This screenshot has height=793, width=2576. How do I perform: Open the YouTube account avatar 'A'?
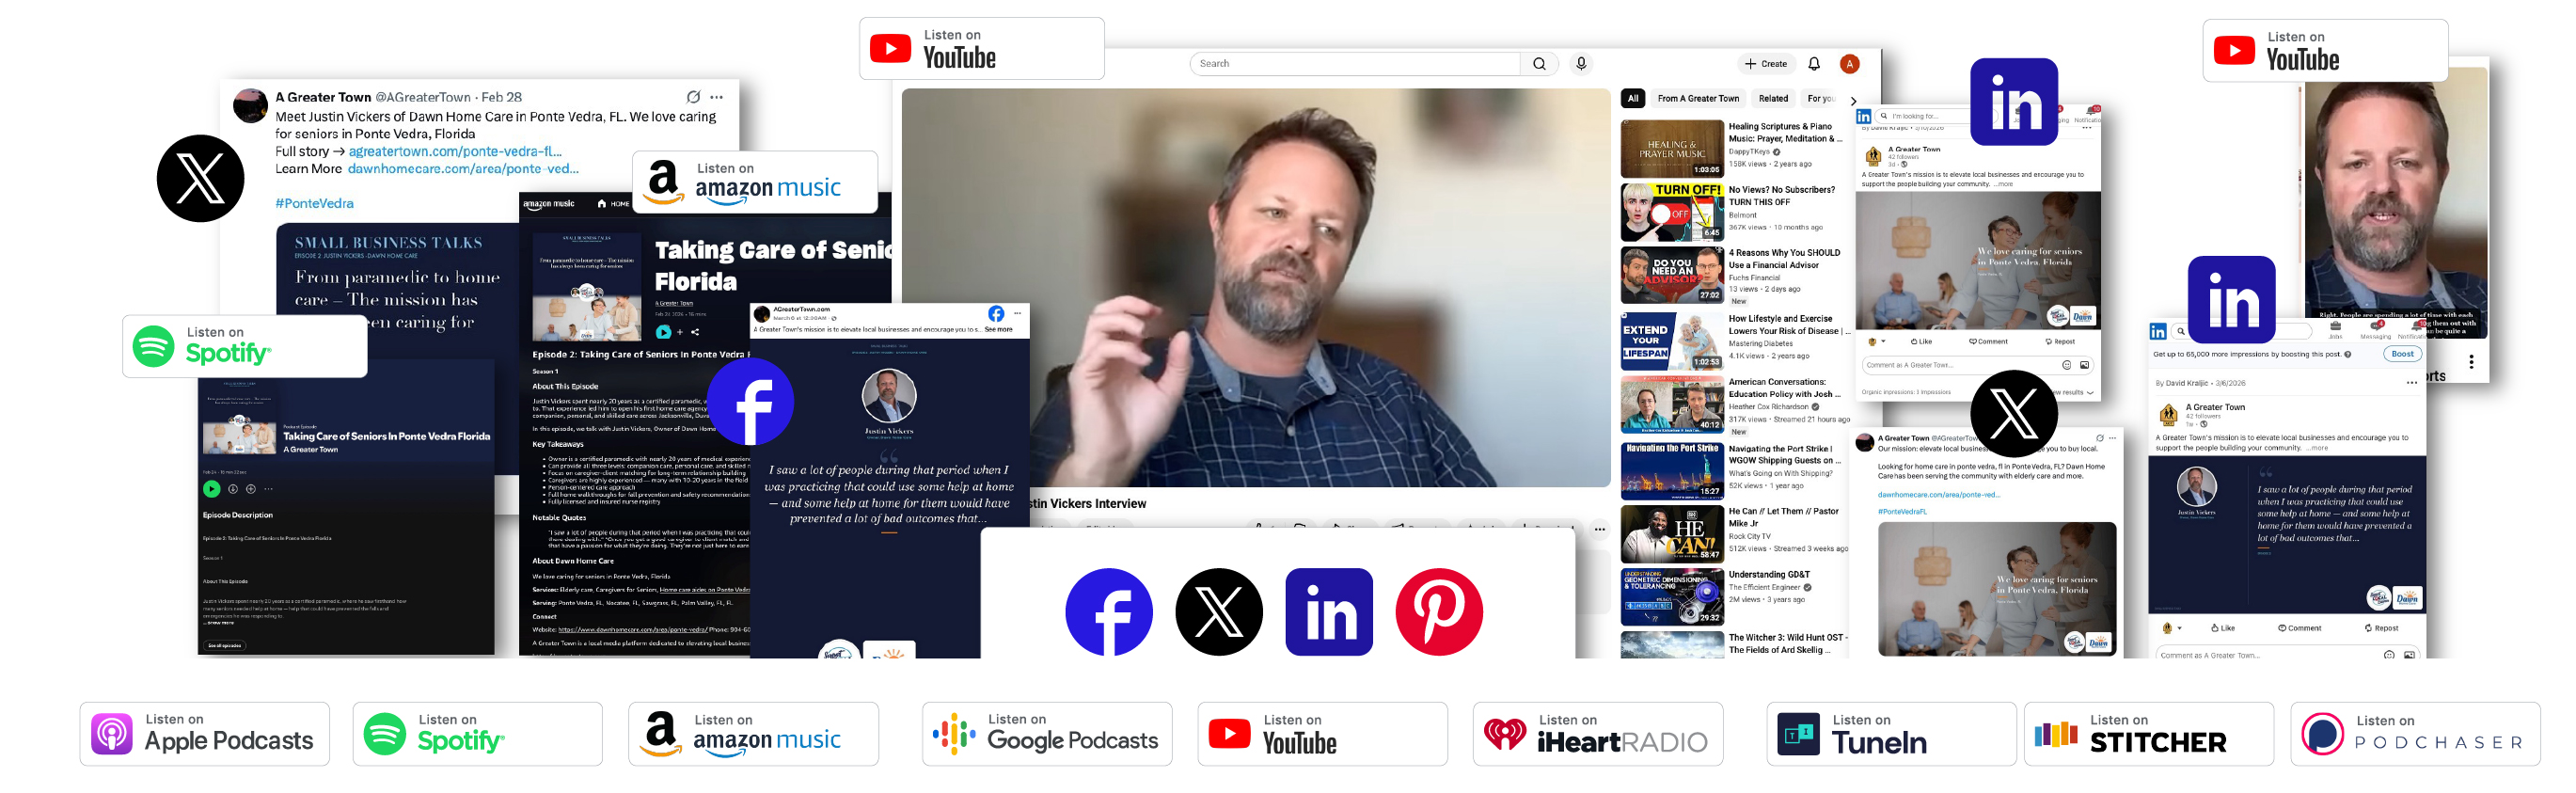tap(1850, 64)
